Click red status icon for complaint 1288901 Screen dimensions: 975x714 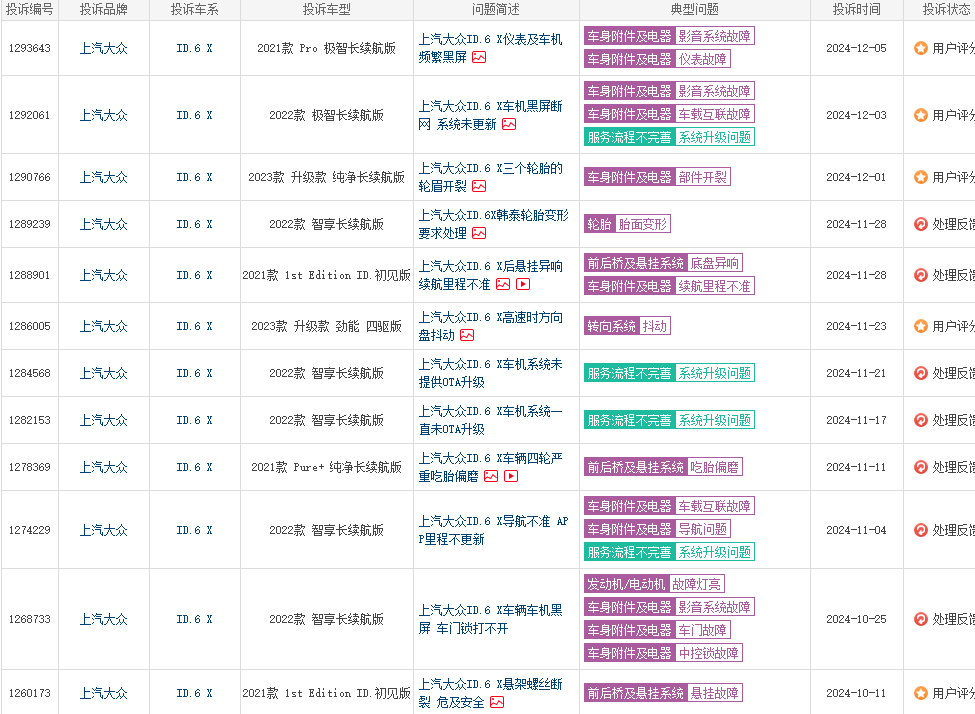point(921,275)
